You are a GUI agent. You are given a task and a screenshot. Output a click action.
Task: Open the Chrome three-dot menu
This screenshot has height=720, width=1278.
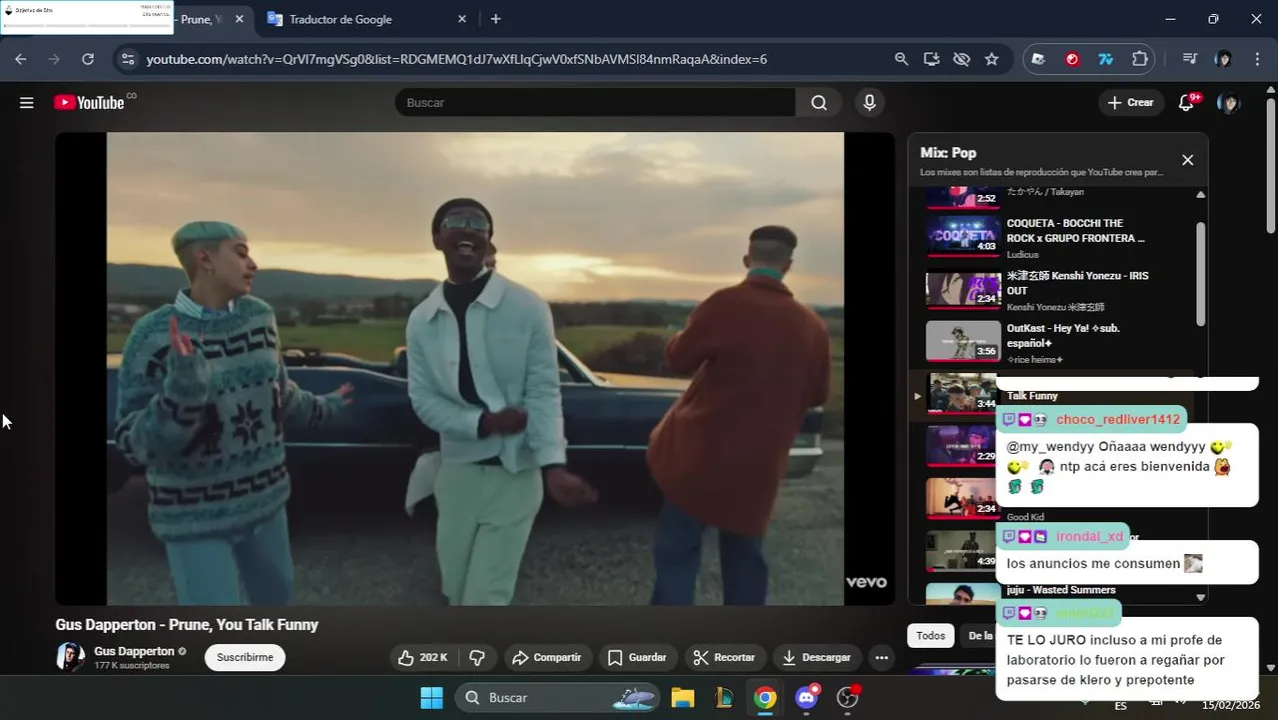[x=1257, y=59]
